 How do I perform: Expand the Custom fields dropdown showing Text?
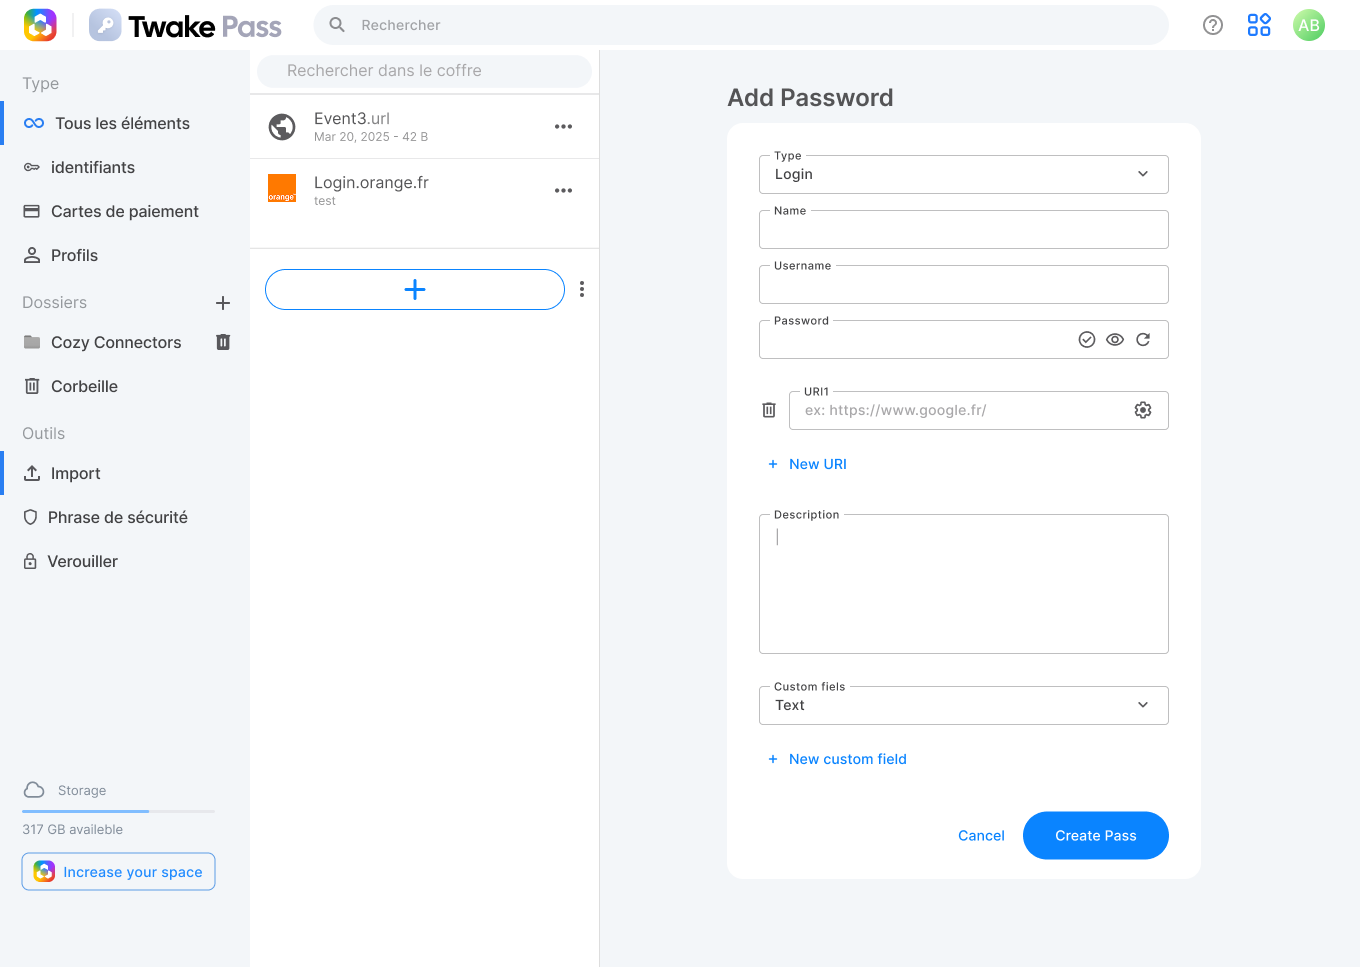click(964, 705)
